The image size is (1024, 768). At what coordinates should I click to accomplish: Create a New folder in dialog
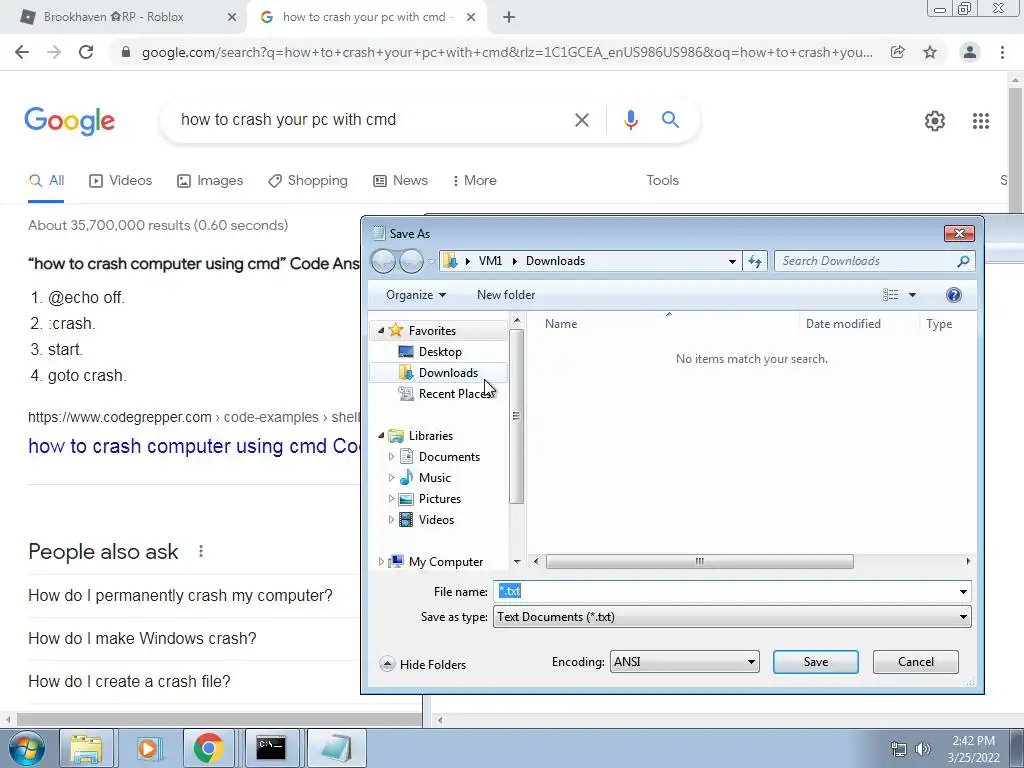(506, 295)
